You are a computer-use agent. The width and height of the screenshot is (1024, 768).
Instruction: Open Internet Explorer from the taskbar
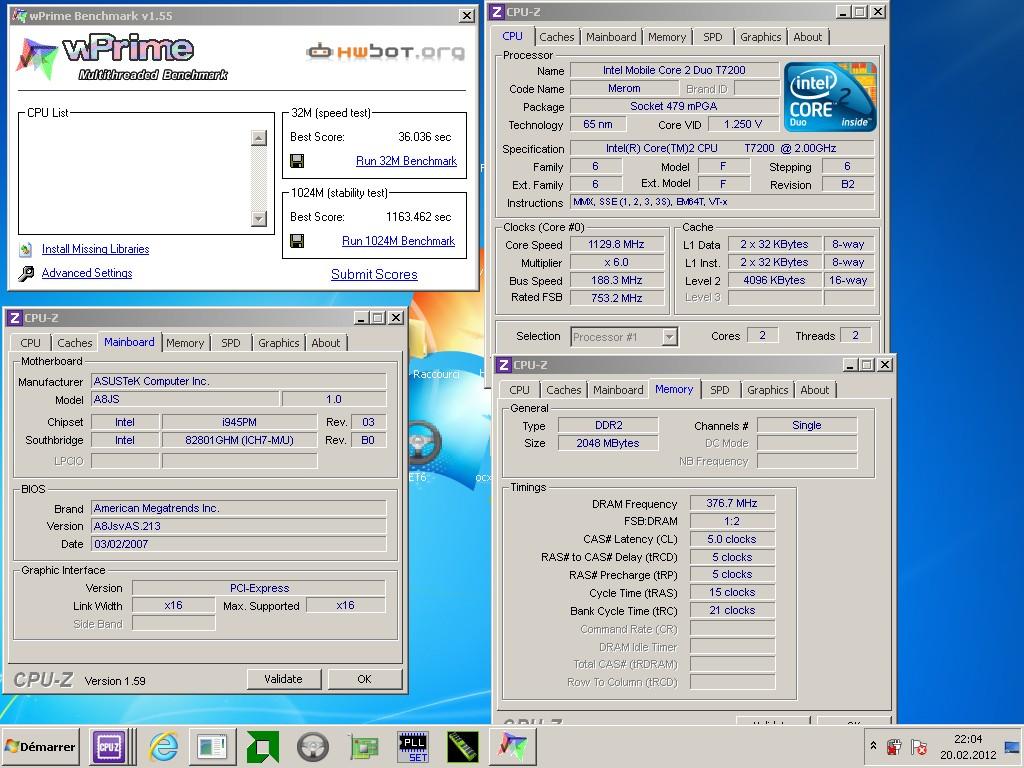pos(163,746)
